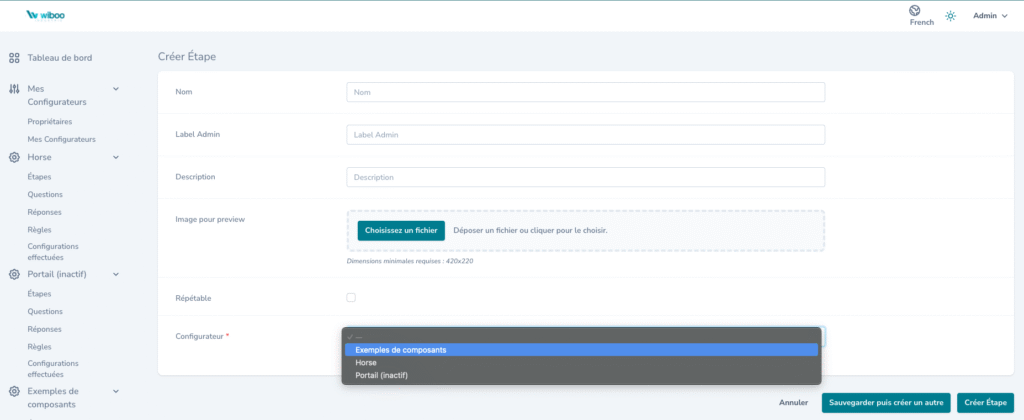Click the Exemples de composants gear icon
This screenshot has width=1024, height=420.
click(x=14, y=392)
